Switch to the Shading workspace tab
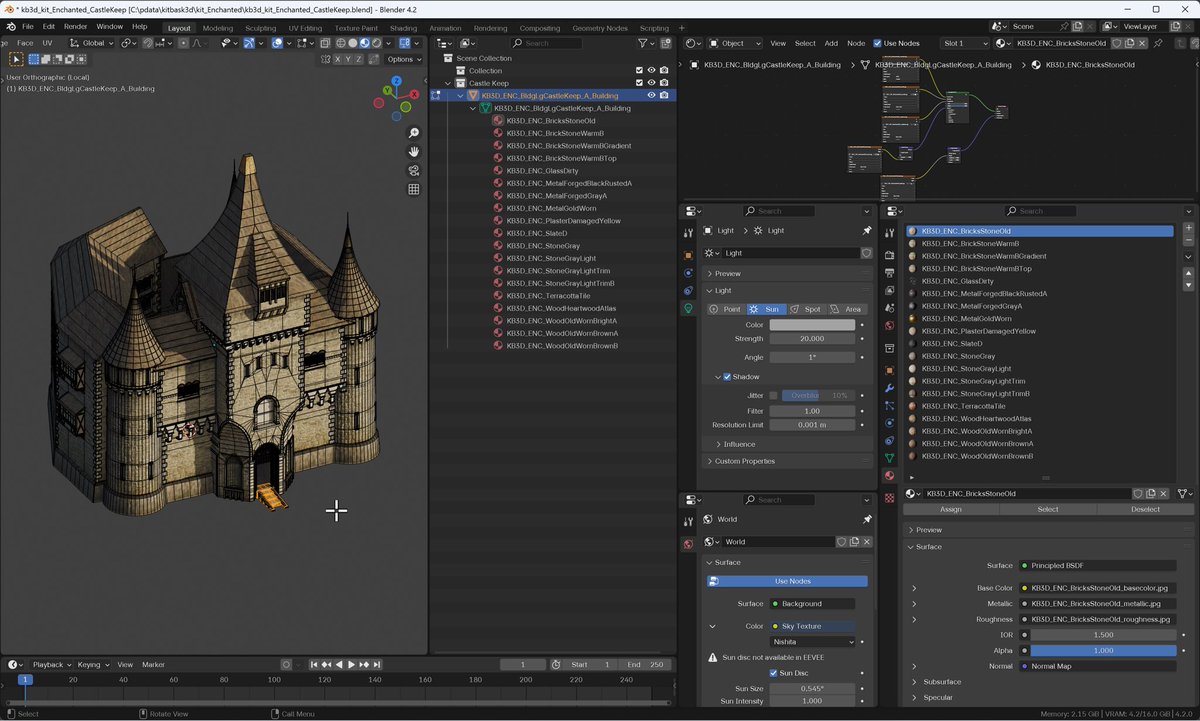This screenshot has height=721, width=1200. (404, 28)
